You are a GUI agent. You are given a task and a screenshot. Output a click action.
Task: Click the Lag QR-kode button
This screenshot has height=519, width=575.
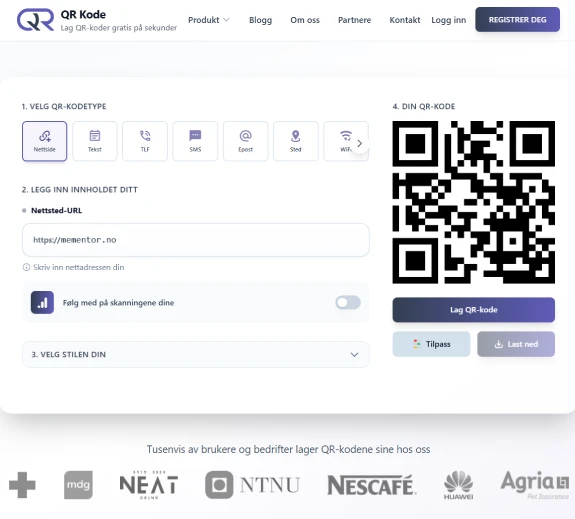tap(473, 310)
